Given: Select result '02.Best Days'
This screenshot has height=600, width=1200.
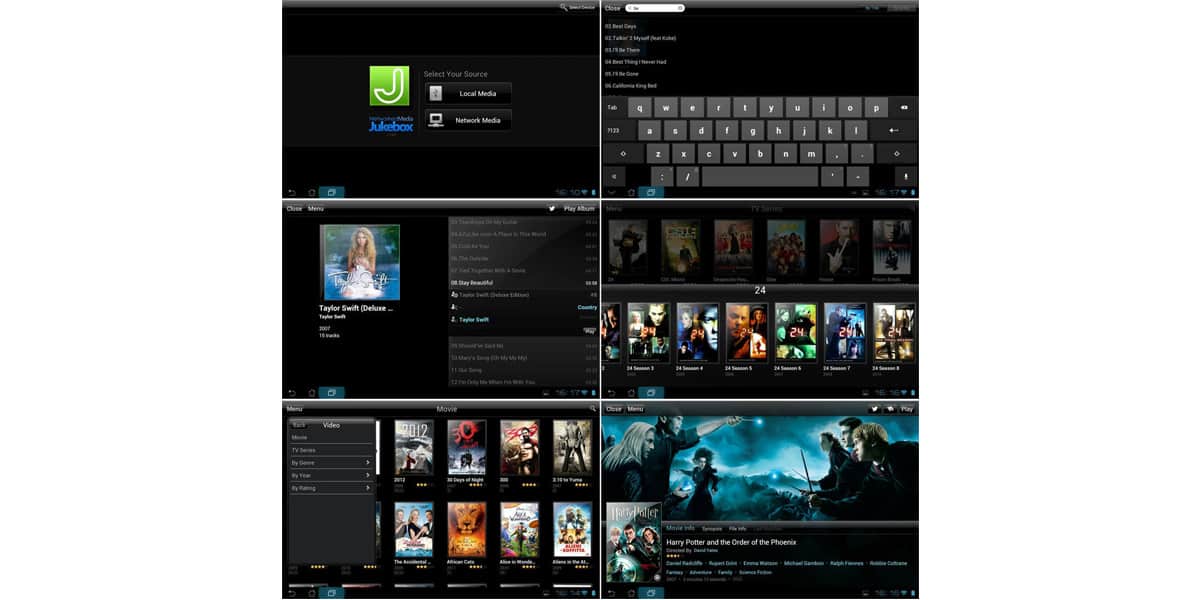Looking at the screenshot, I should coord(621,26).
